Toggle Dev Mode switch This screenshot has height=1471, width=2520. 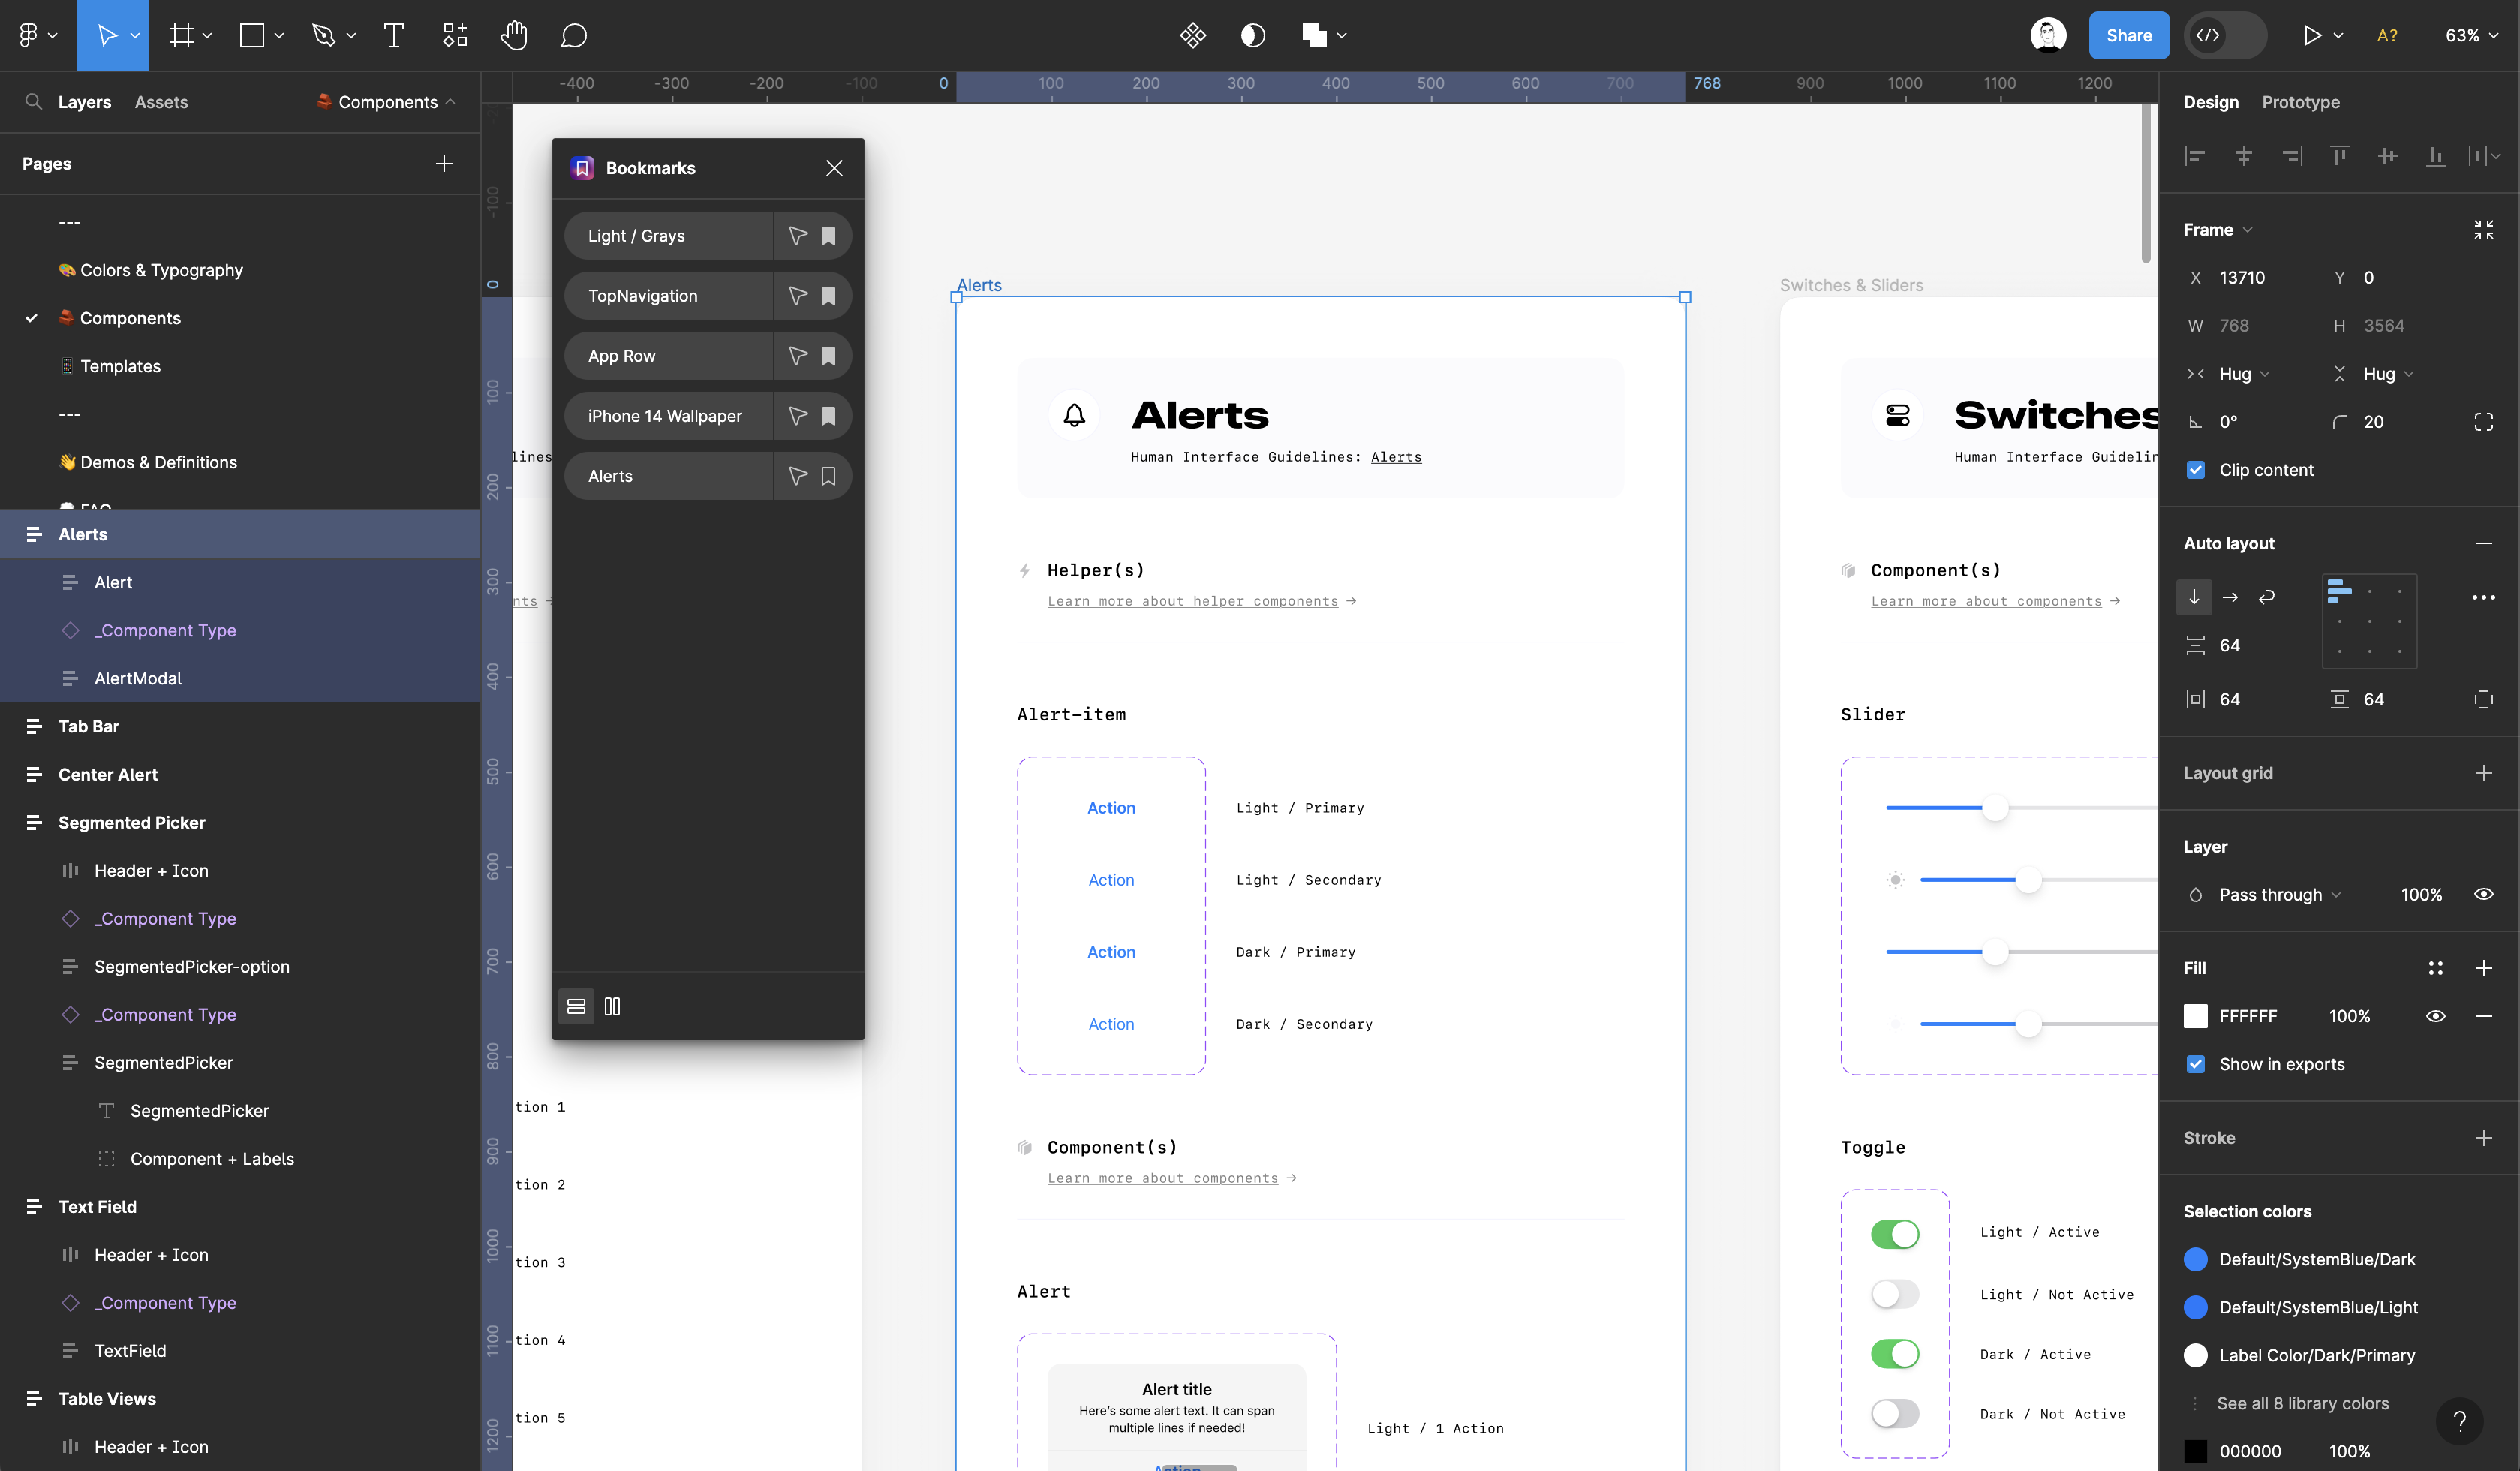point(2225,36)
